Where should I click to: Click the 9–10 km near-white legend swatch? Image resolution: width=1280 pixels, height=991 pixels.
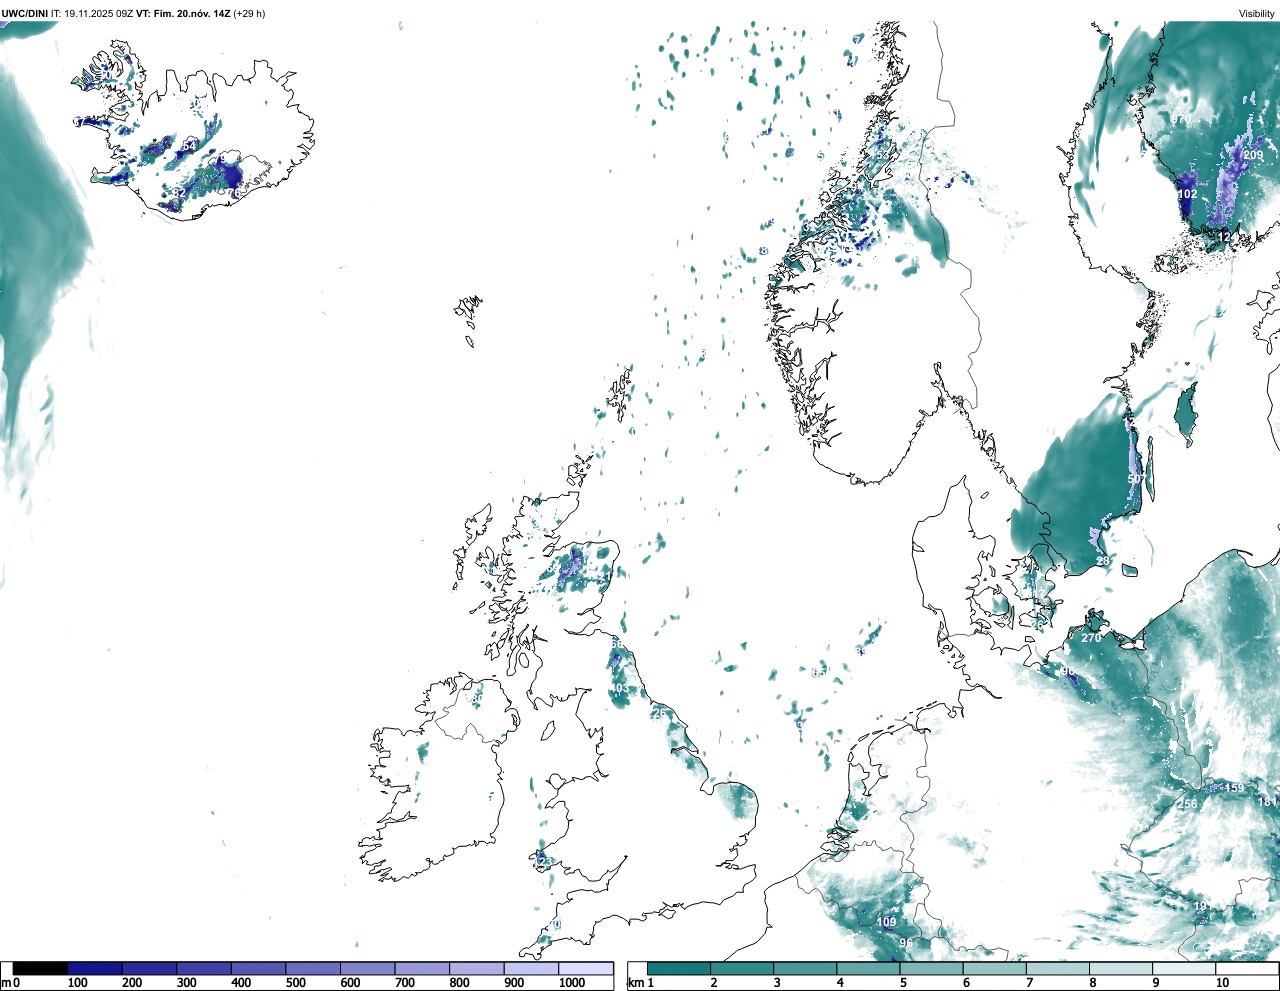(x=1186, y=968)
